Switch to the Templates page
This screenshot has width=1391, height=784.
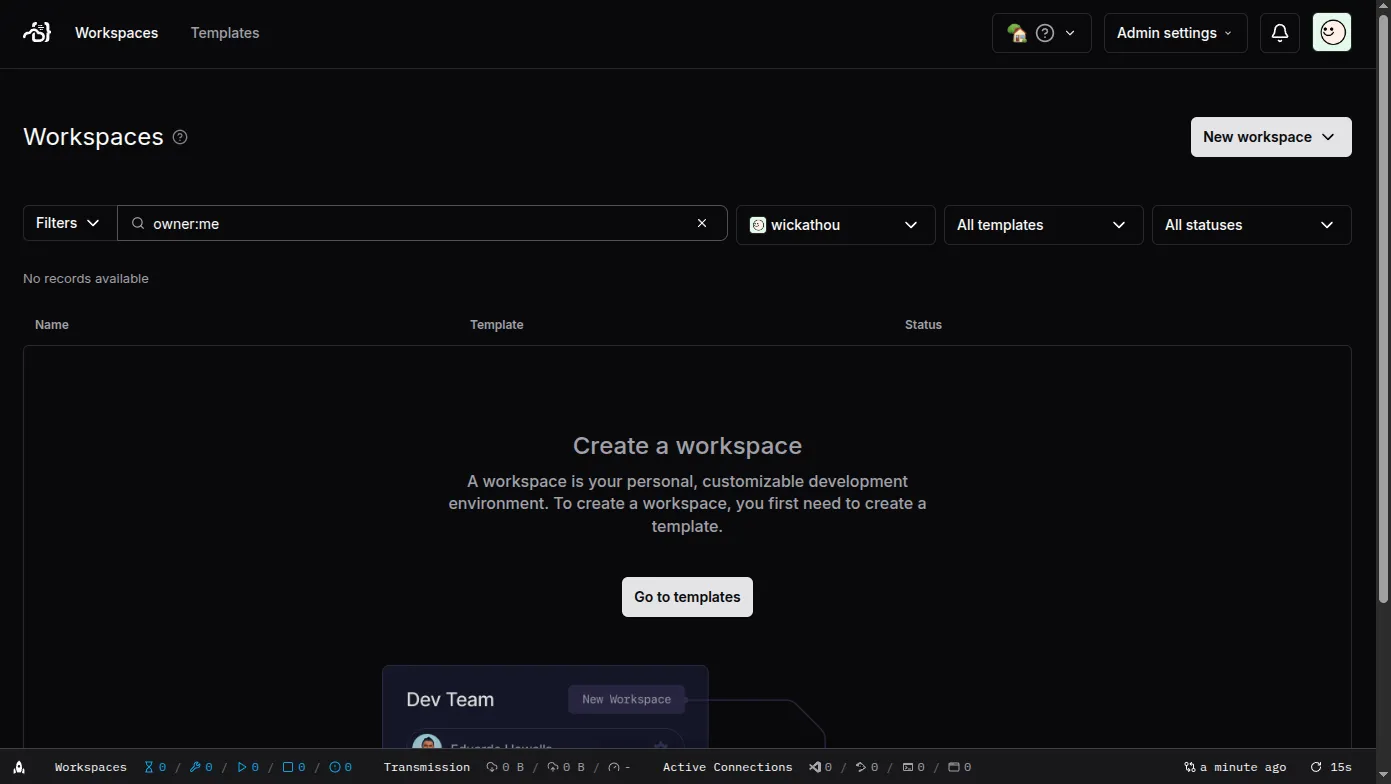(x=224, y=32)
